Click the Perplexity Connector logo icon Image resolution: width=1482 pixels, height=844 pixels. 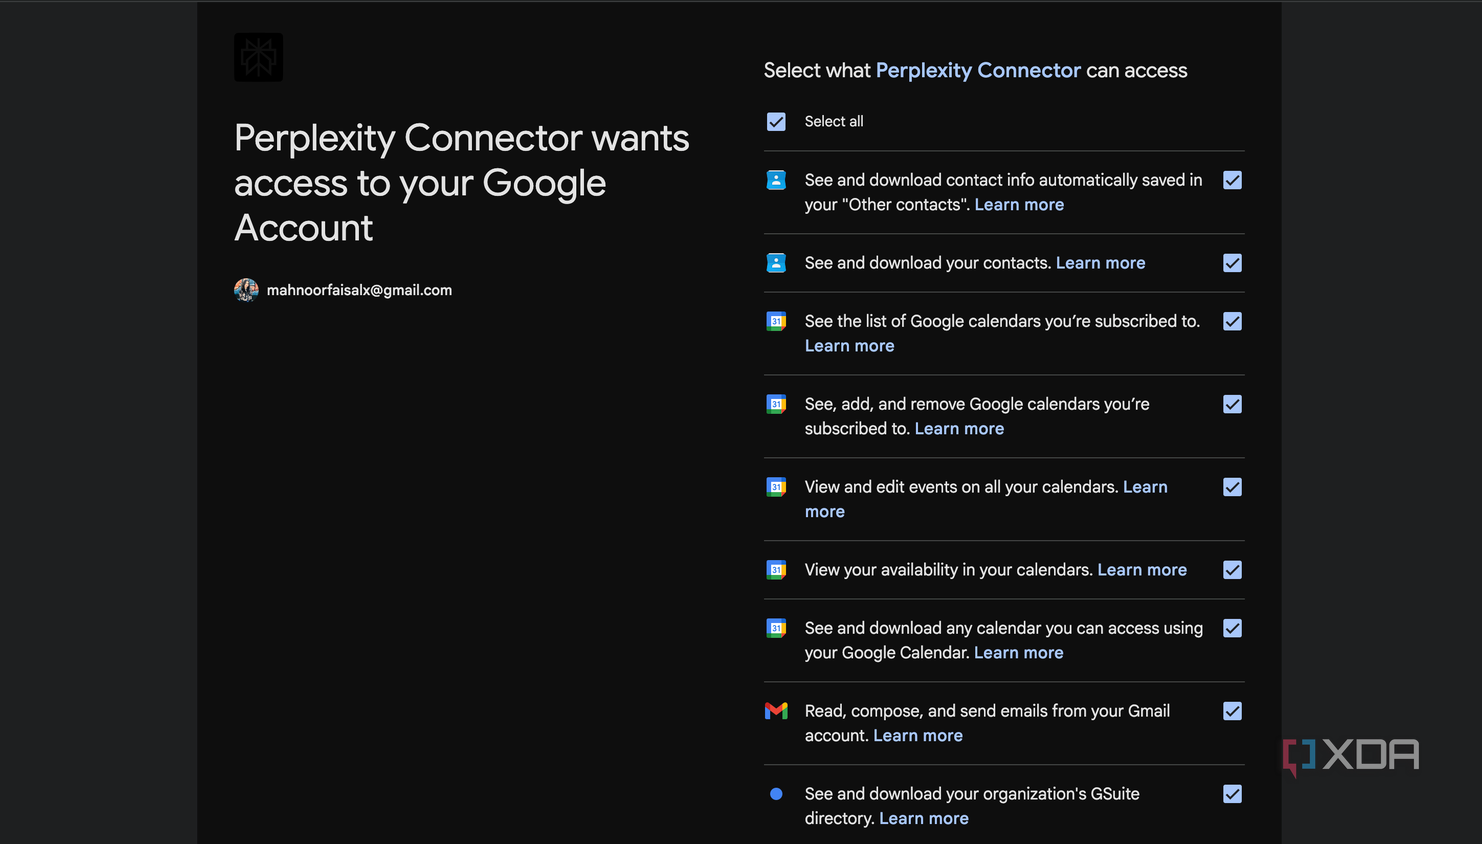(x=258, y=57)
